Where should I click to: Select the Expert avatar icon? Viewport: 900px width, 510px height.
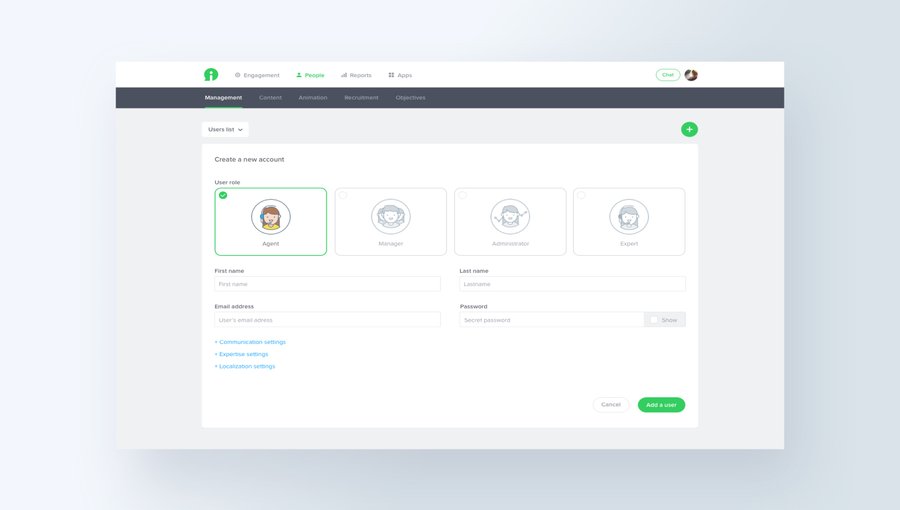pos(629,217)
